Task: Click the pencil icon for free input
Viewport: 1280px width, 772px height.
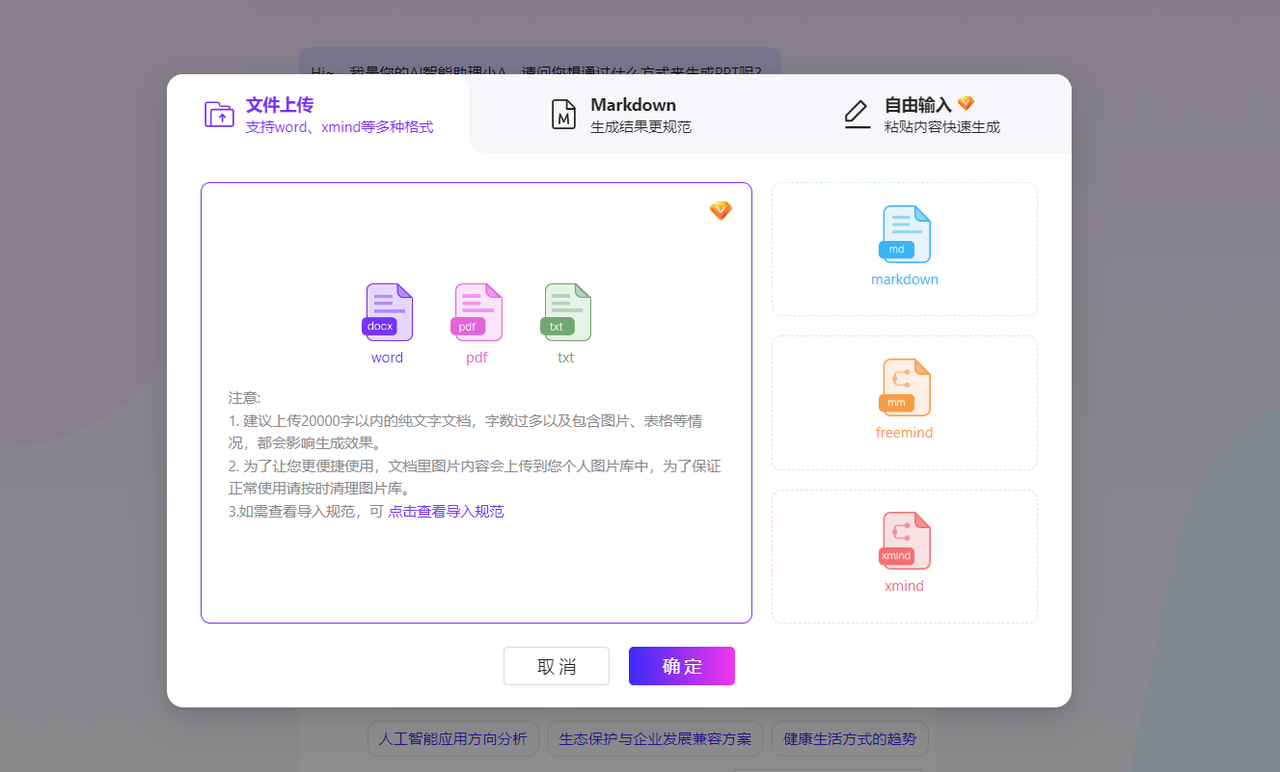Action: [857, 114]
